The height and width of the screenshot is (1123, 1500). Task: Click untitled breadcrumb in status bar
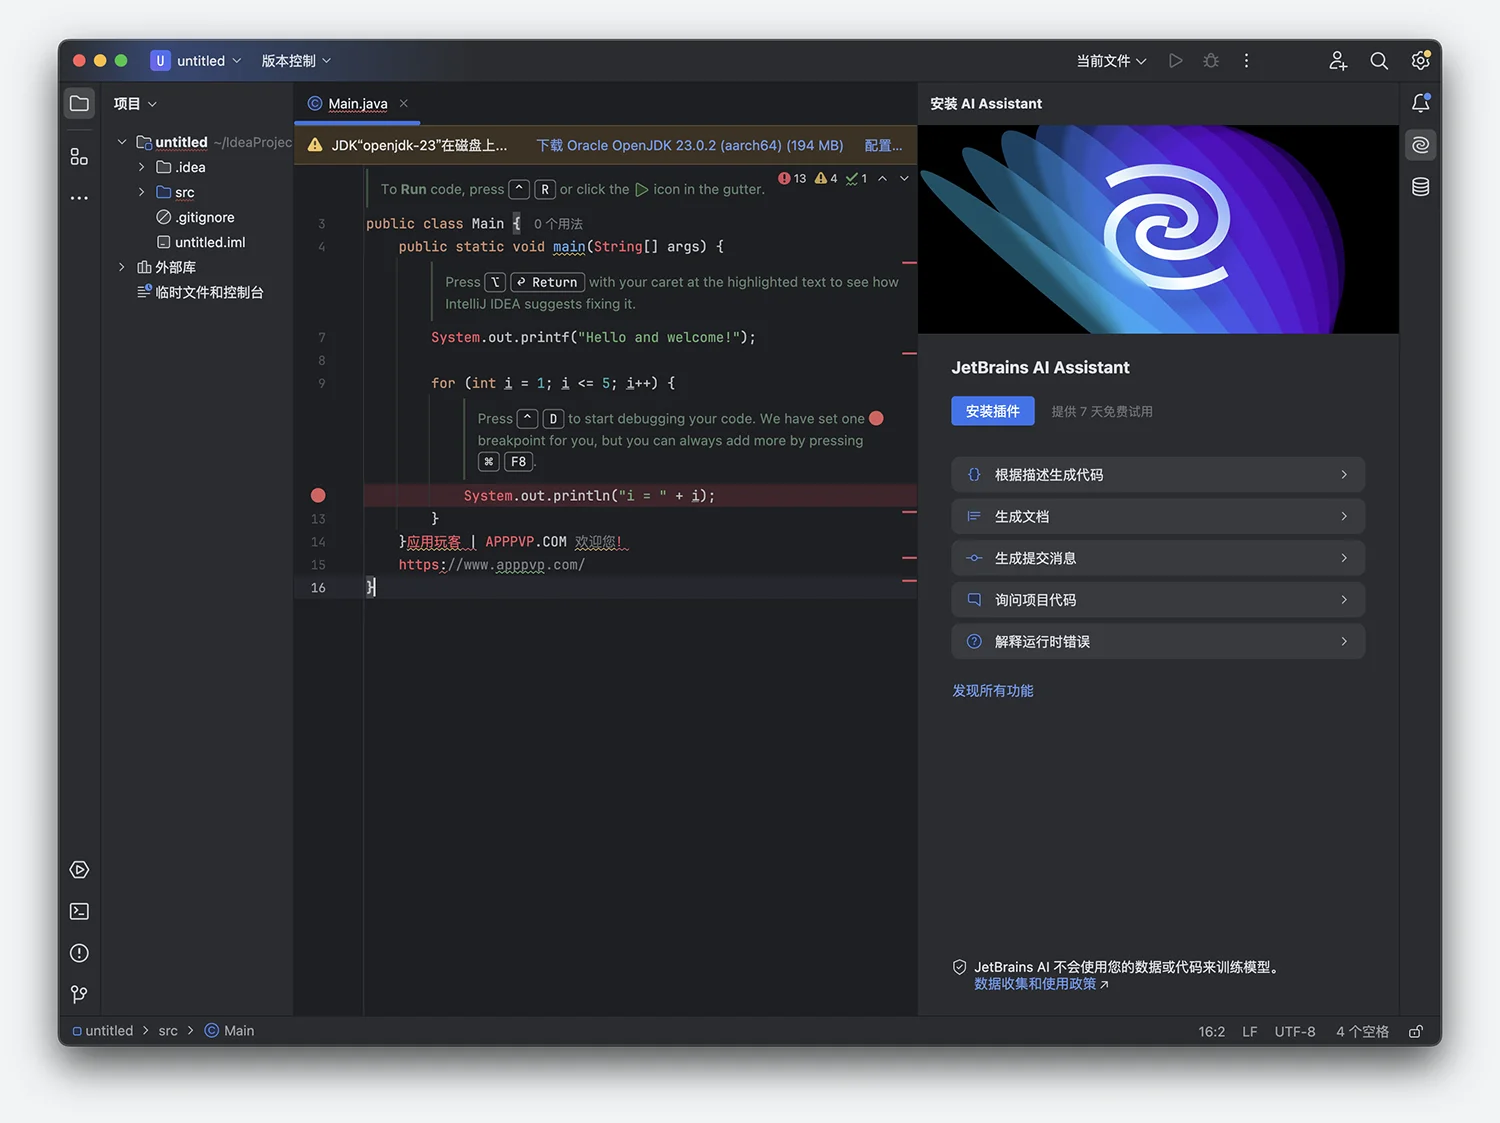tap(103, 1031)
